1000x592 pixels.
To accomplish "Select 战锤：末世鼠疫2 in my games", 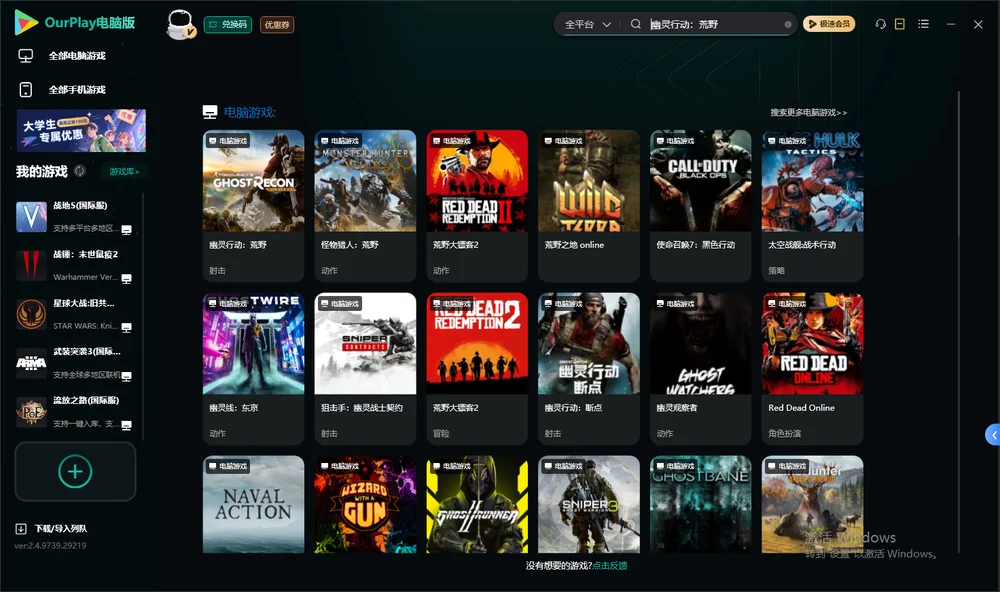I will point(76,265).
